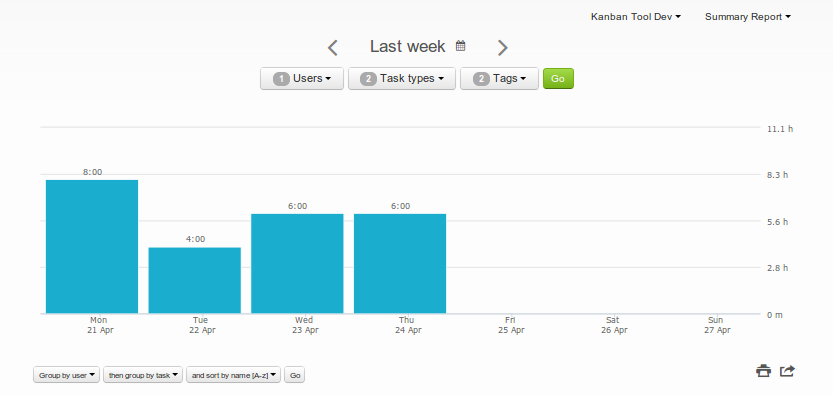
Task: Open the Summary Report menu
Action: click(x=748, y=17)
